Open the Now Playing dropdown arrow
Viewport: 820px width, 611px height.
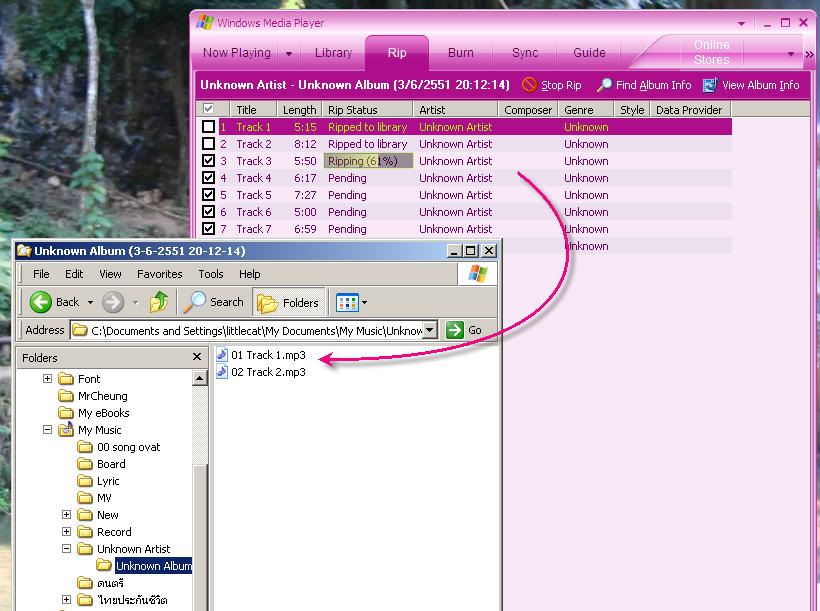289,53
